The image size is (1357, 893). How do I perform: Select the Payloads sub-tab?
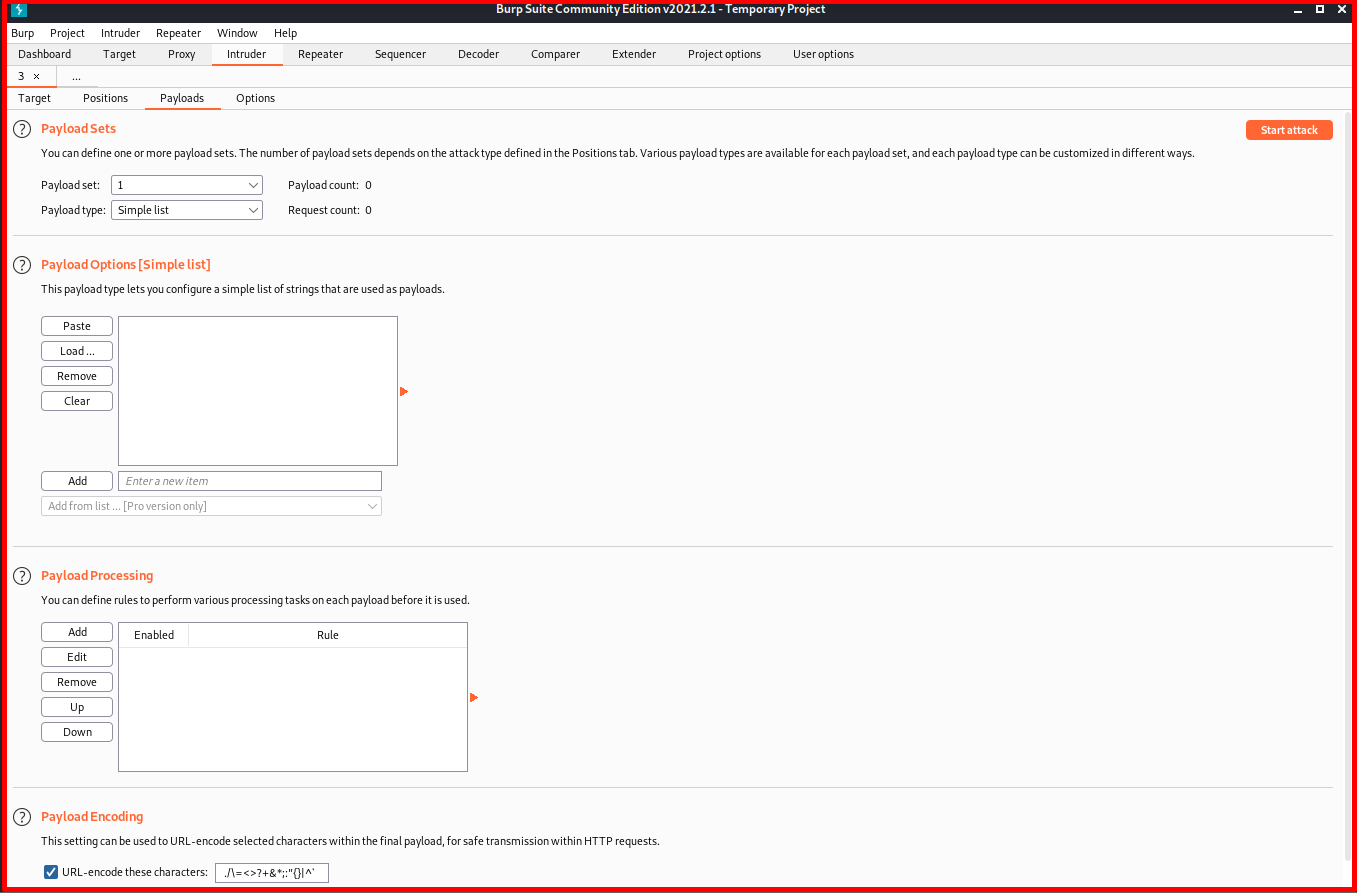tap(182, 98)
